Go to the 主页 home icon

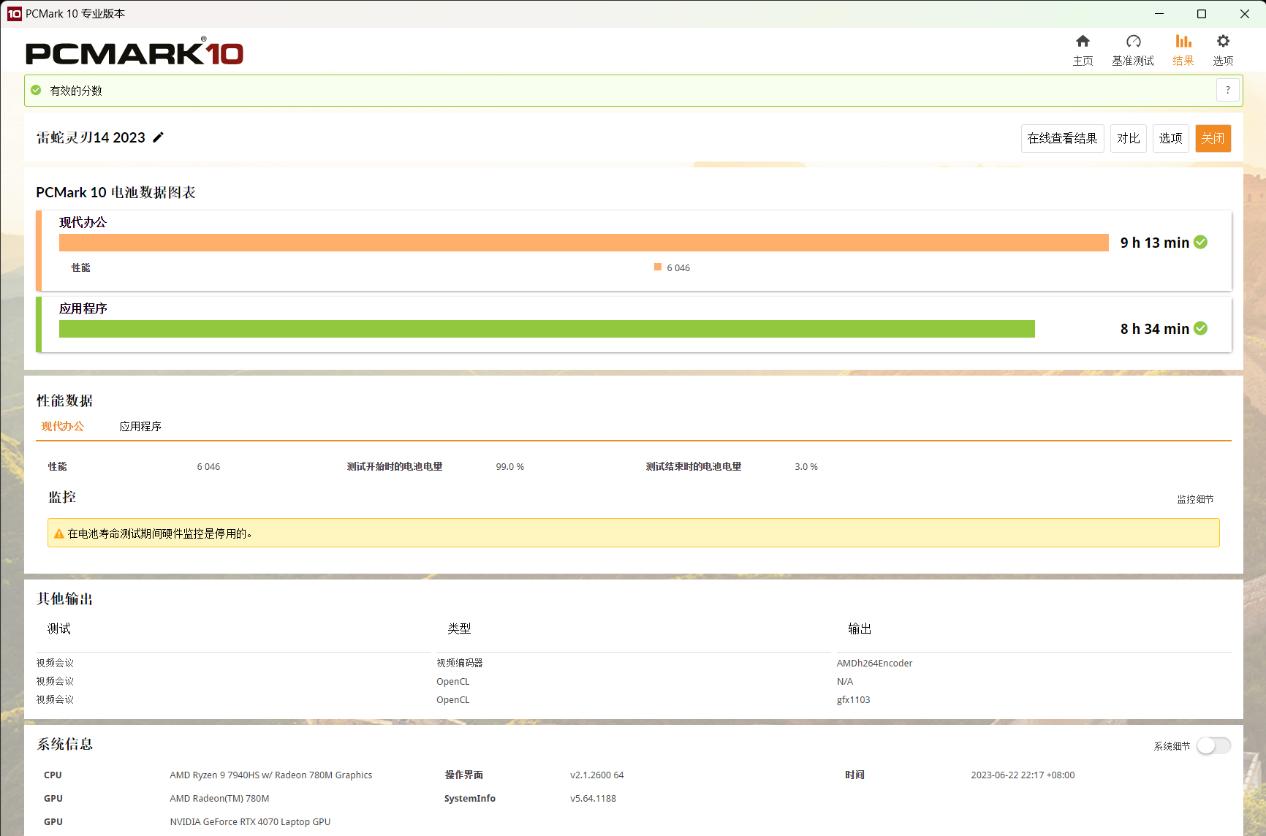1082,42
